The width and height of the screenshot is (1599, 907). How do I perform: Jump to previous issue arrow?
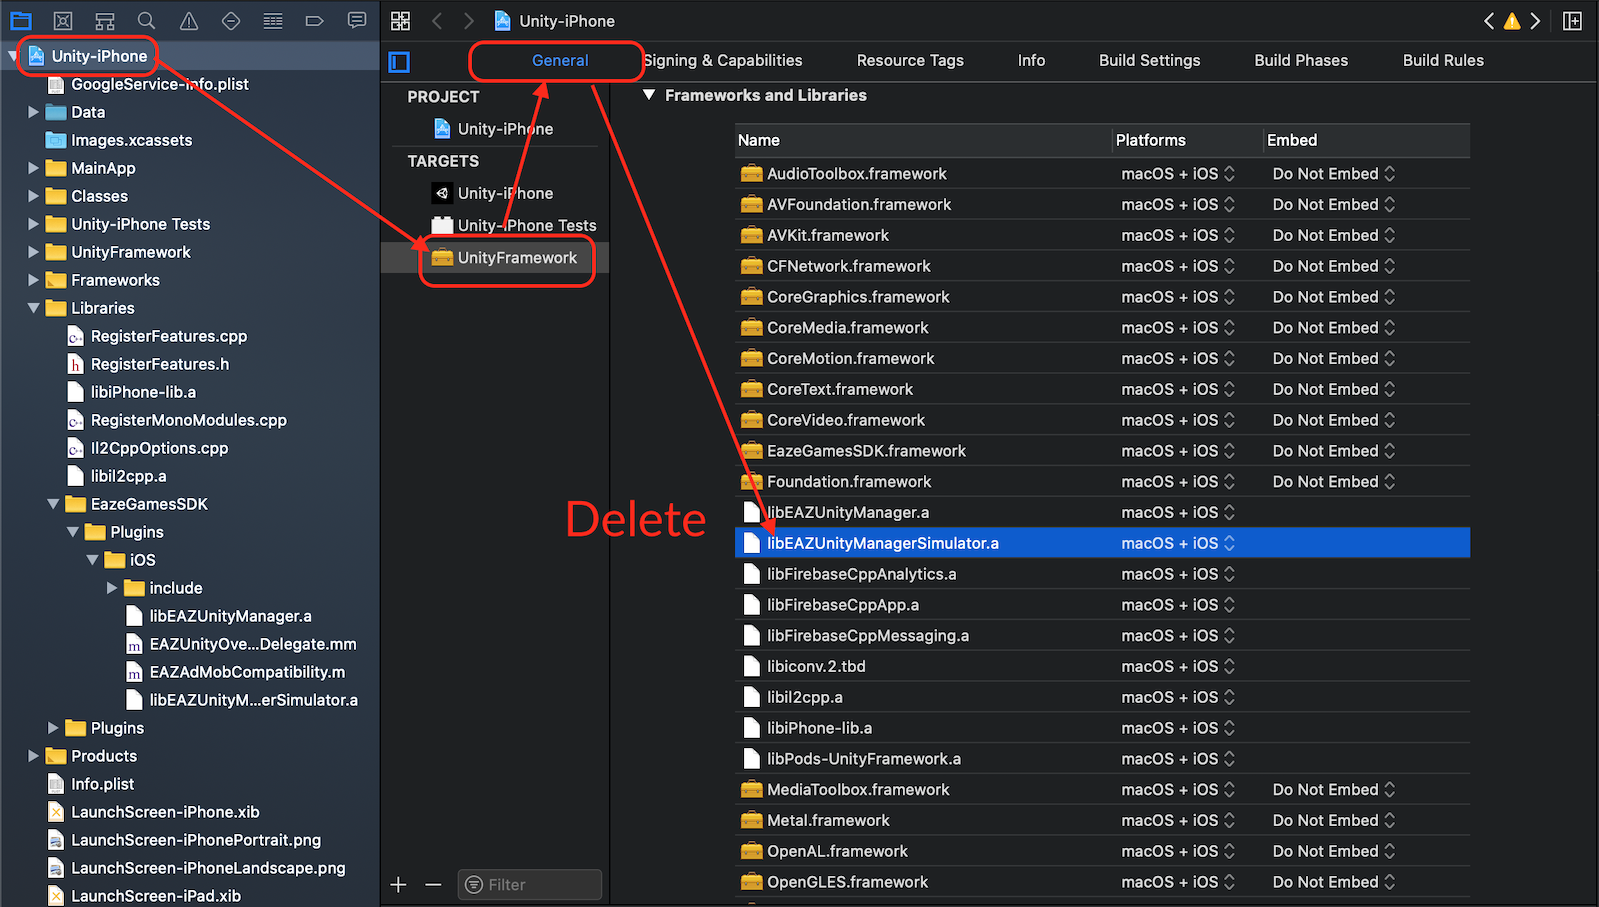[1489, 21]
